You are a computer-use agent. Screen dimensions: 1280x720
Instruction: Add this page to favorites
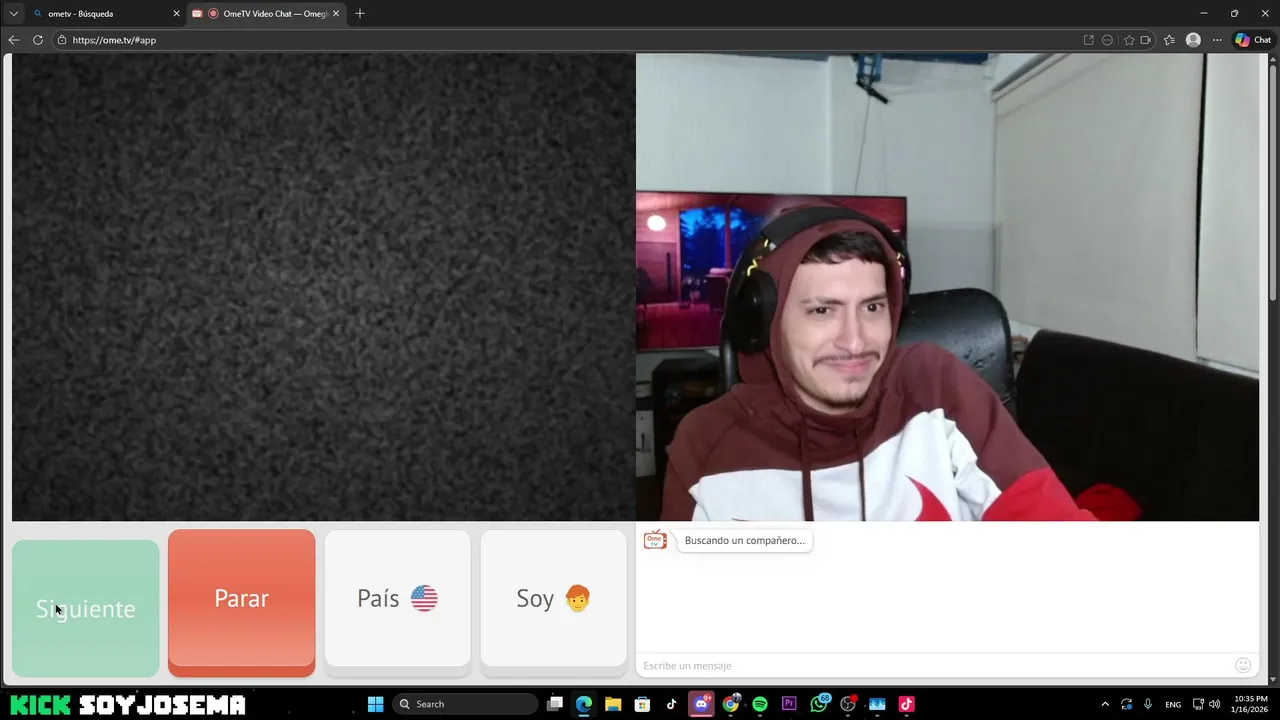click(x=1129, y=40)
